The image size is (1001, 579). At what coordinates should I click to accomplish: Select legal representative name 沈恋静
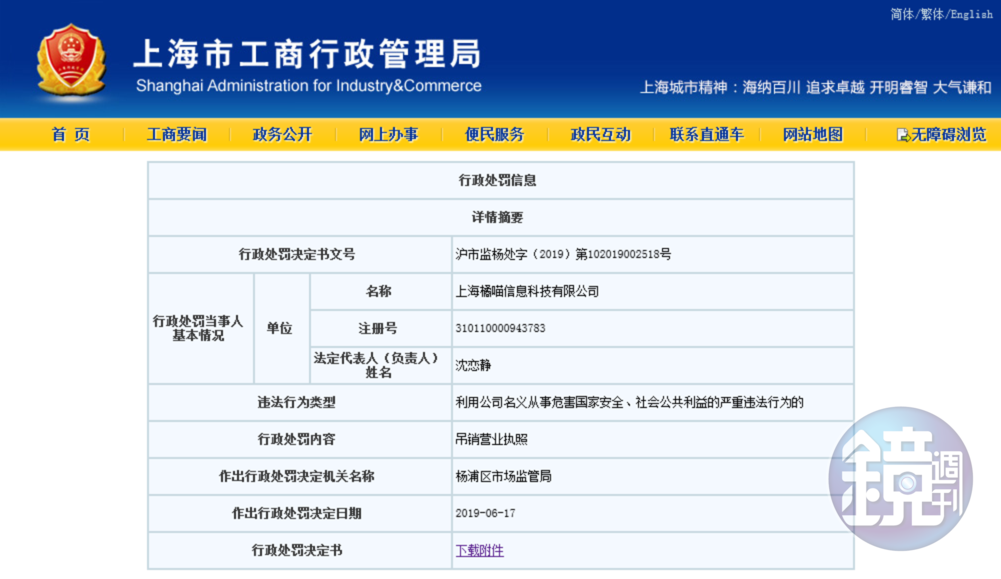473,365
